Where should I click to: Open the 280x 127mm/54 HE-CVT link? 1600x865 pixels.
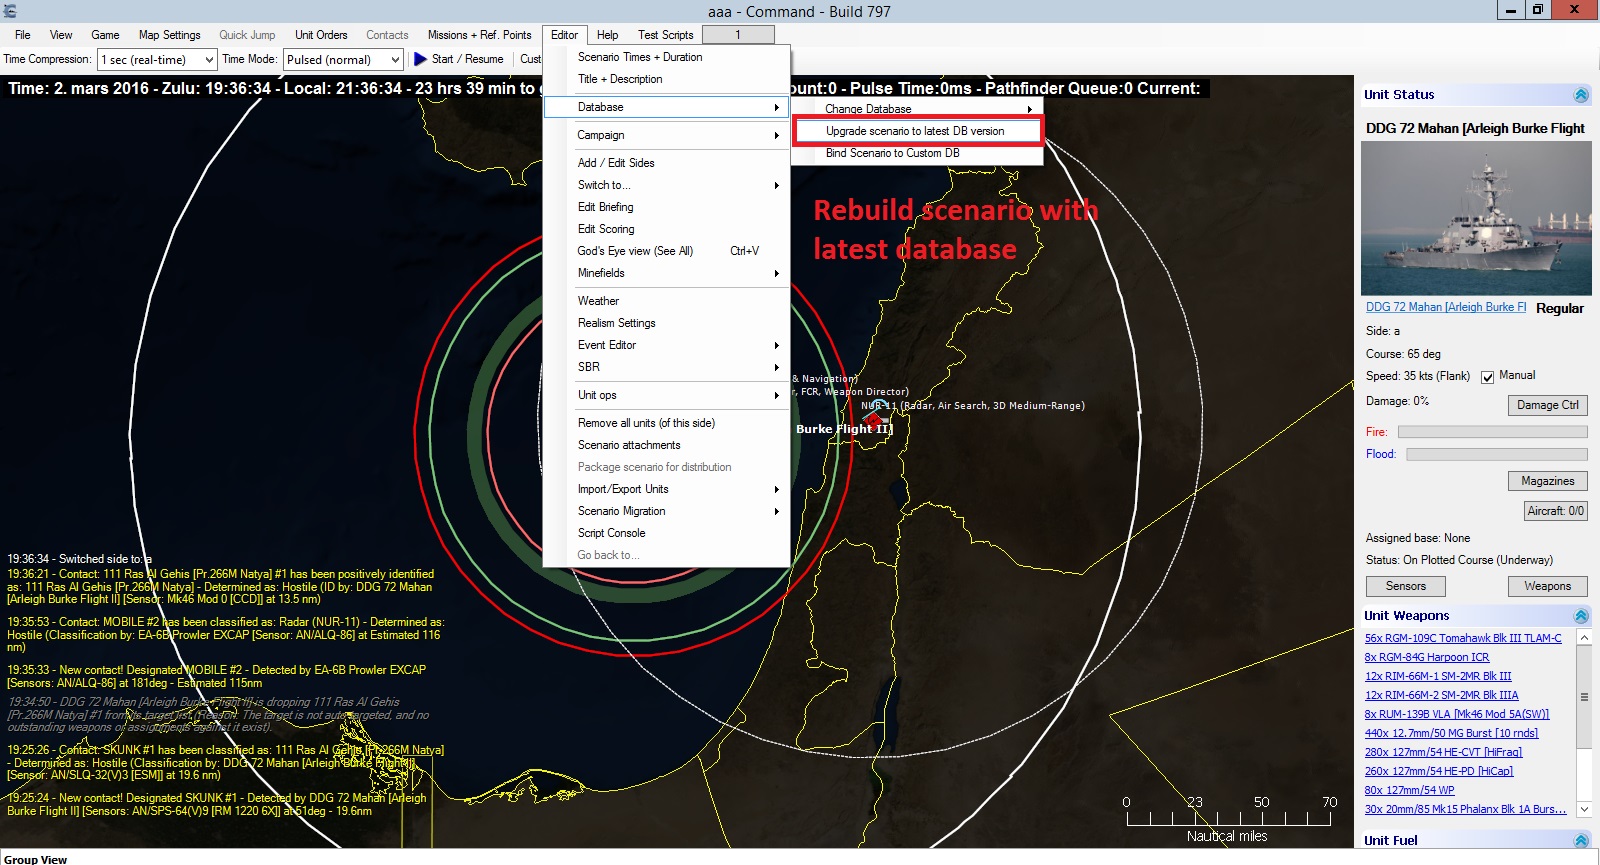pyautogui.click(x=1443, y=752)
